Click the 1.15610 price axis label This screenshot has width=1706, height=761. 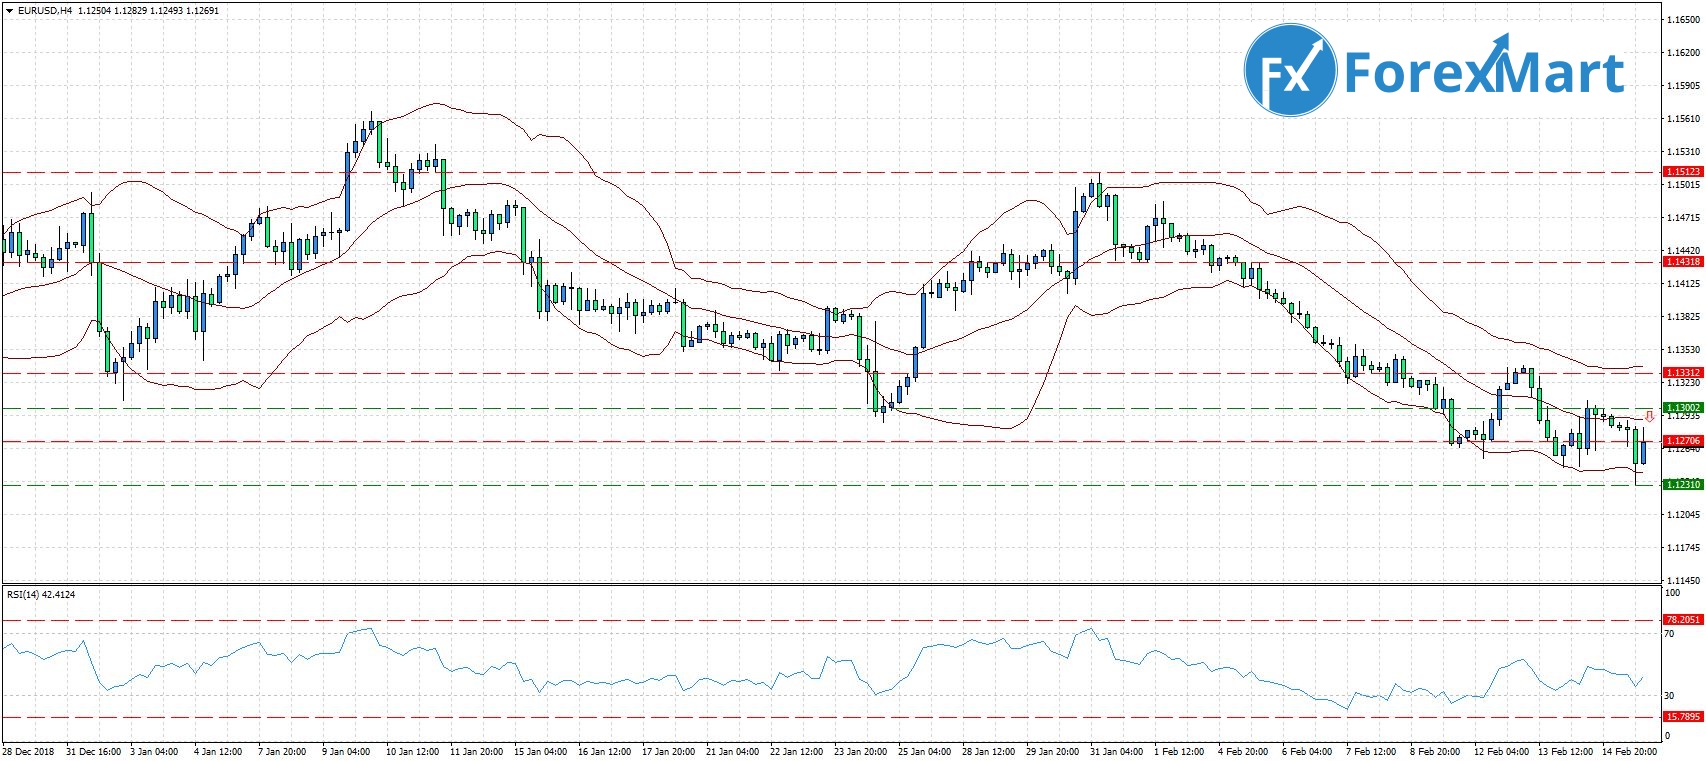coord(1684,119)
